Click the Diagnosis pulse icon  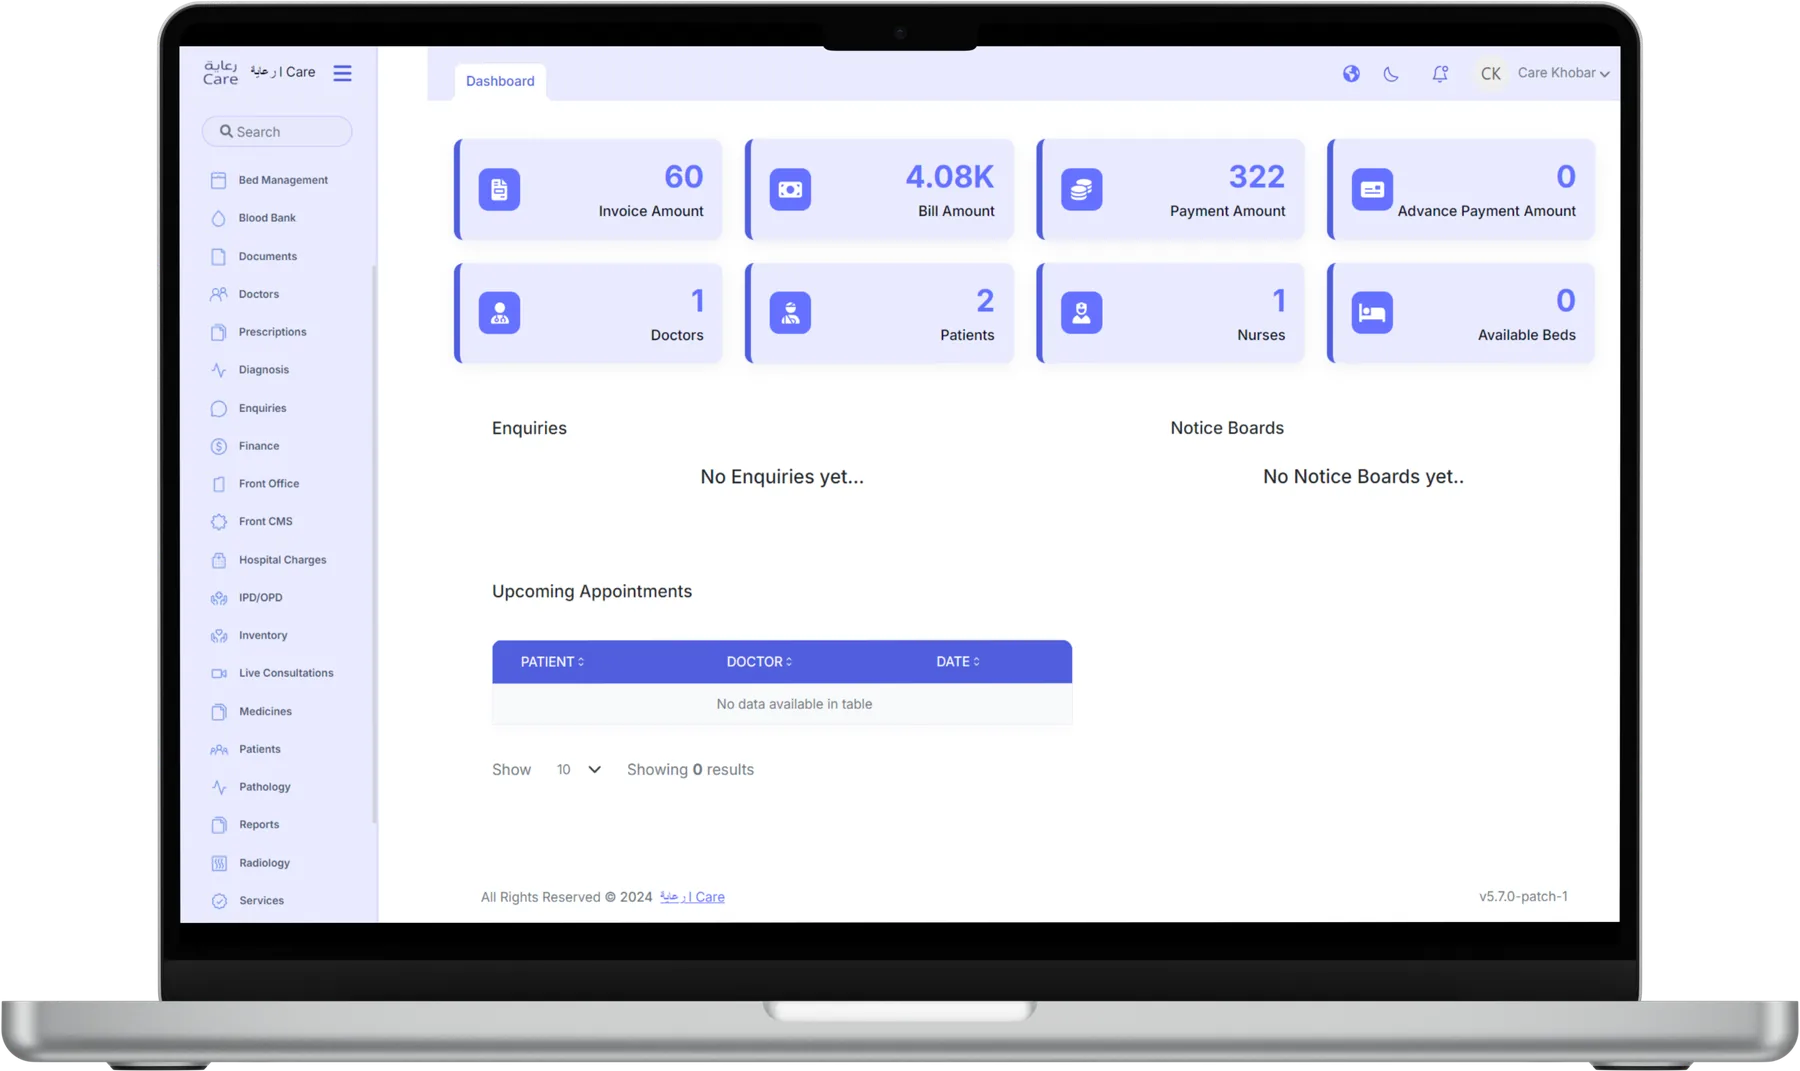coord(219,370)
